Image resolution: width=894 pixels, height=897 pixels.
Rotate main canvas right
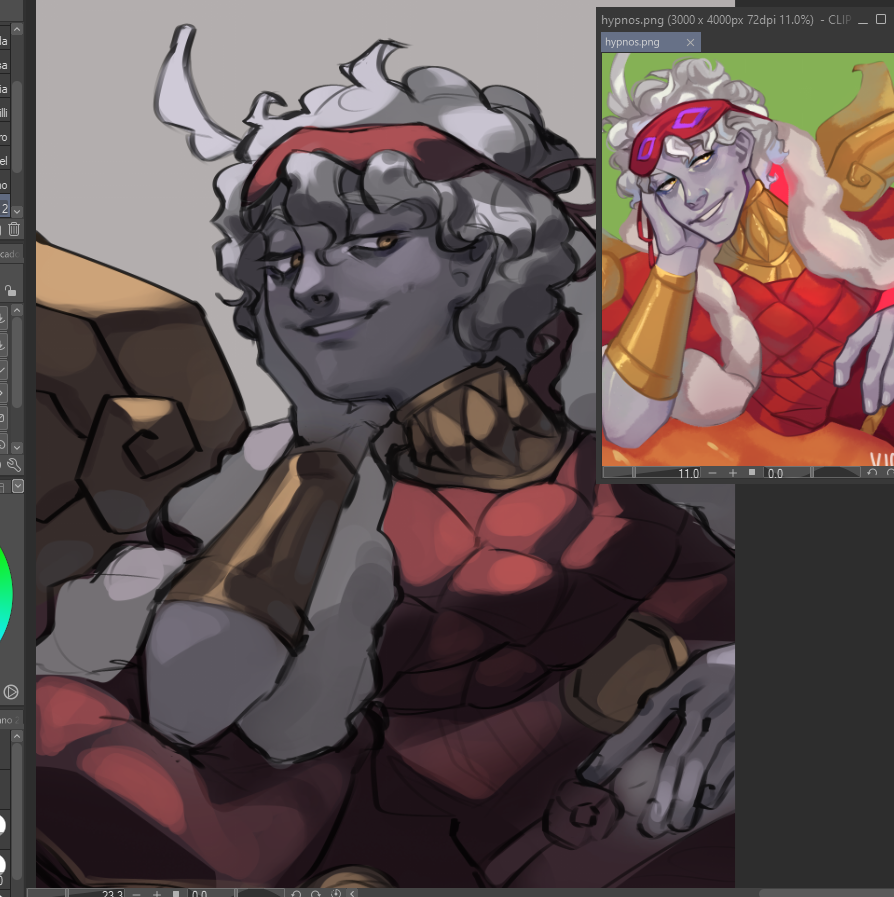click(x=316, y=893)
